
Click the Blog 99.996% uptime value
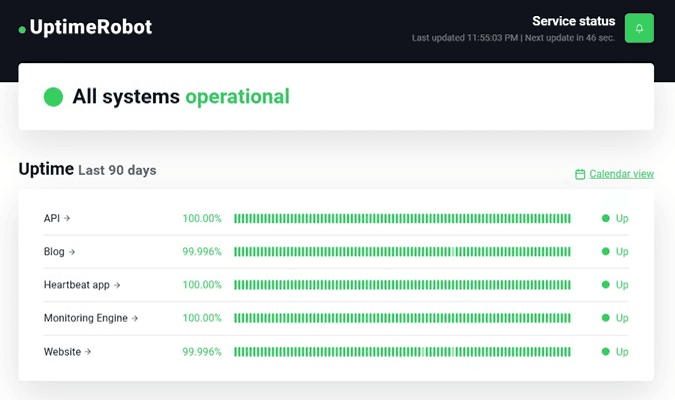point(202,251)
